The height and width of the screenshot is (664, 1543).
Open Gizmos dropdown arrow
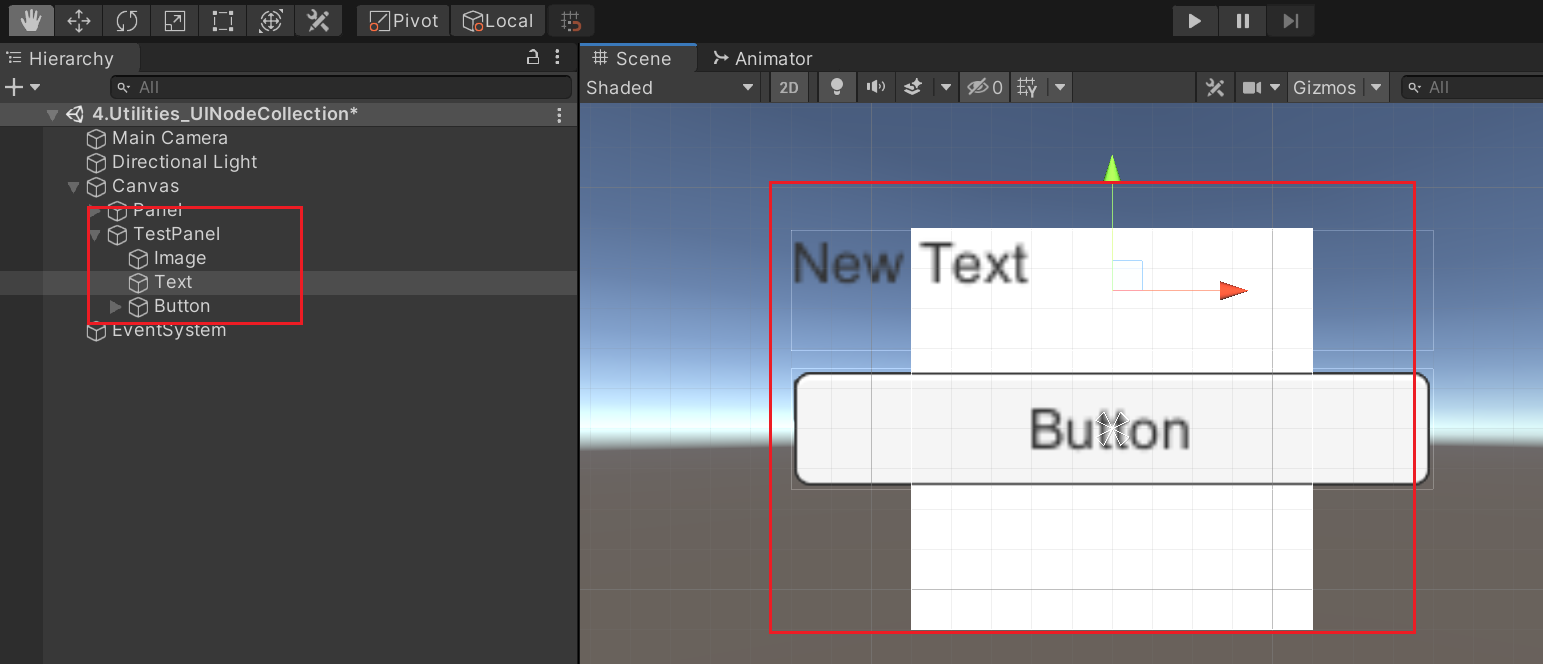click(x=1377, y=88)
